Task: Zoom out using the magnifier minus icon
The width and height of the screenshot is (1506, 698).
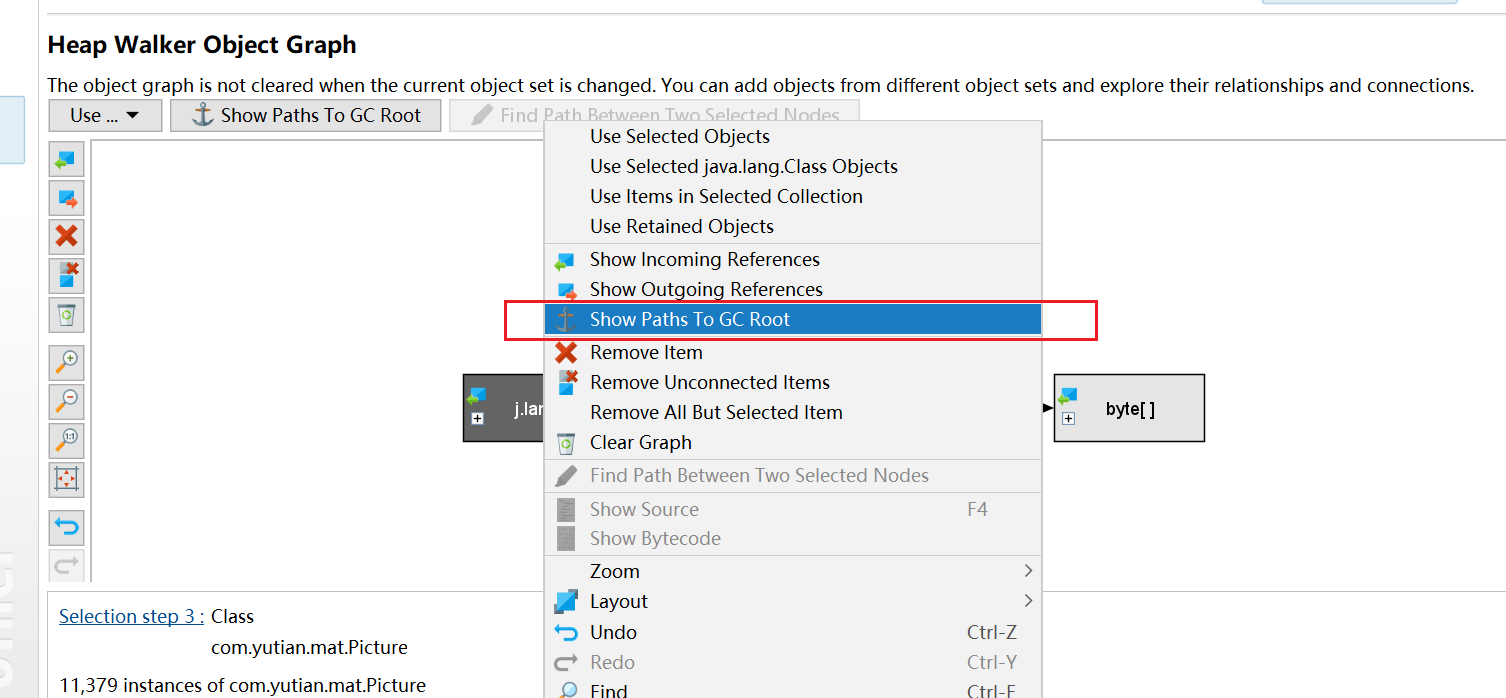Action: 66,401
